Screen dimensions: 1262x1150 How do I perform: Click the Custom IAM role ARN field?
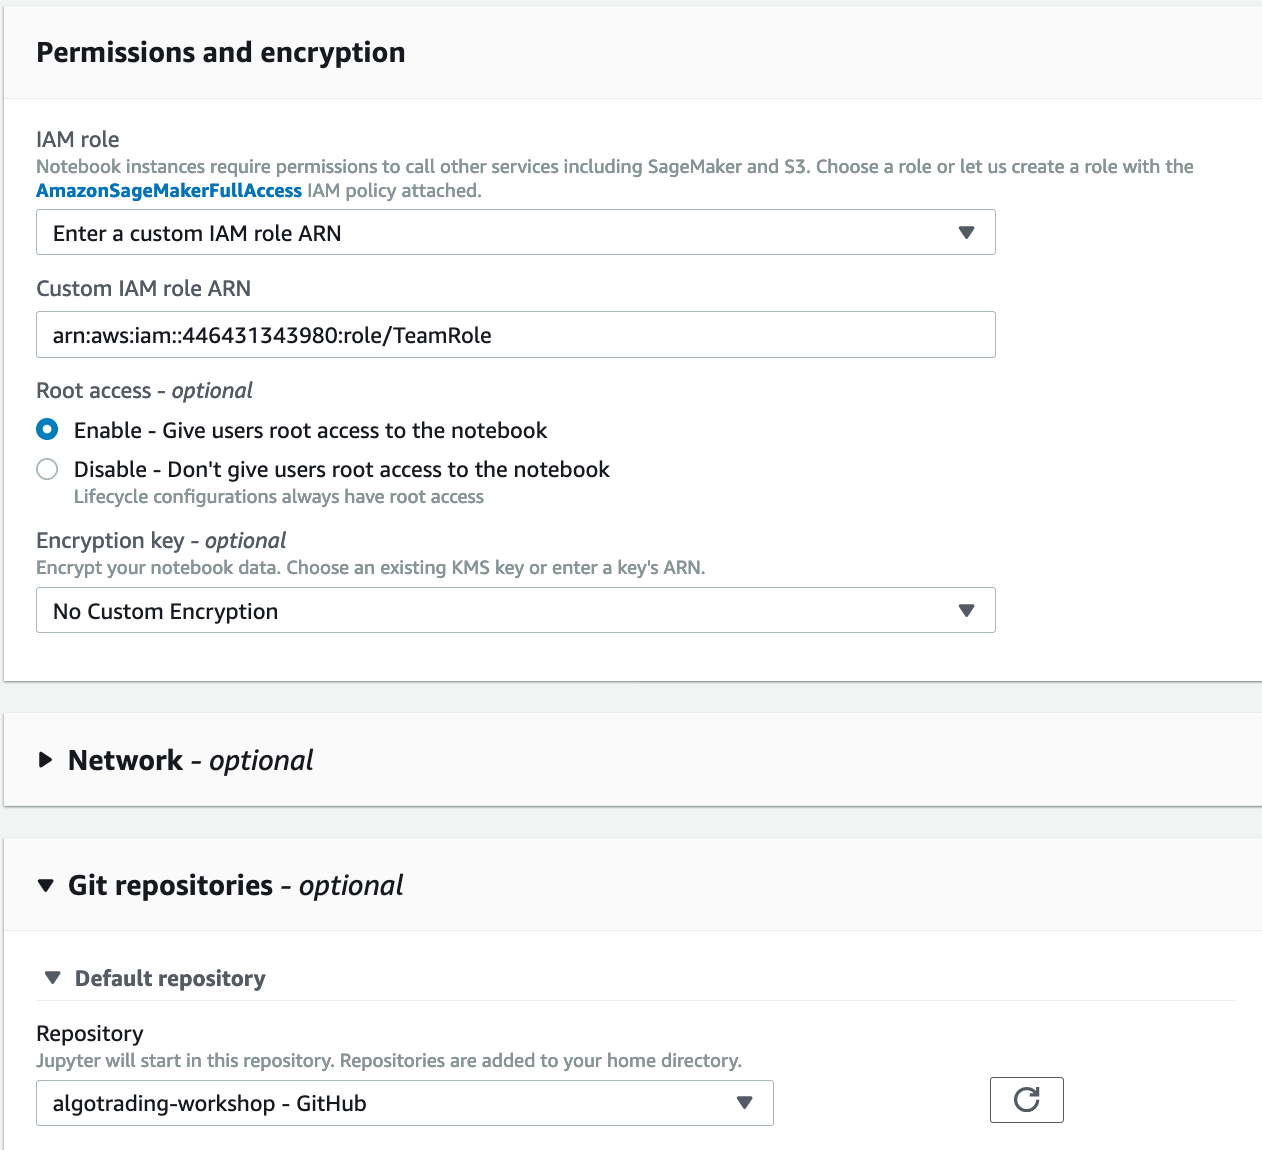pos(515,335)
